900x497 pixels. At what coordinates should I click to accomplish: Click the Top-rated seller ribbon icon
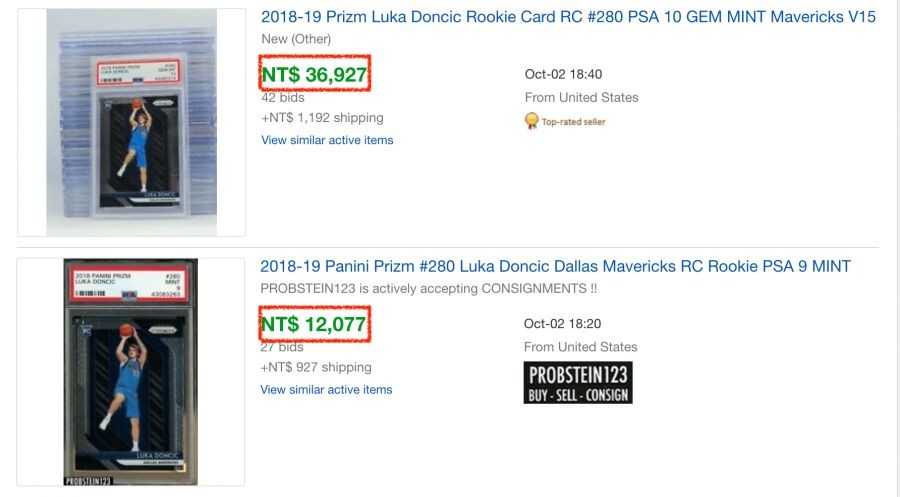533,121
